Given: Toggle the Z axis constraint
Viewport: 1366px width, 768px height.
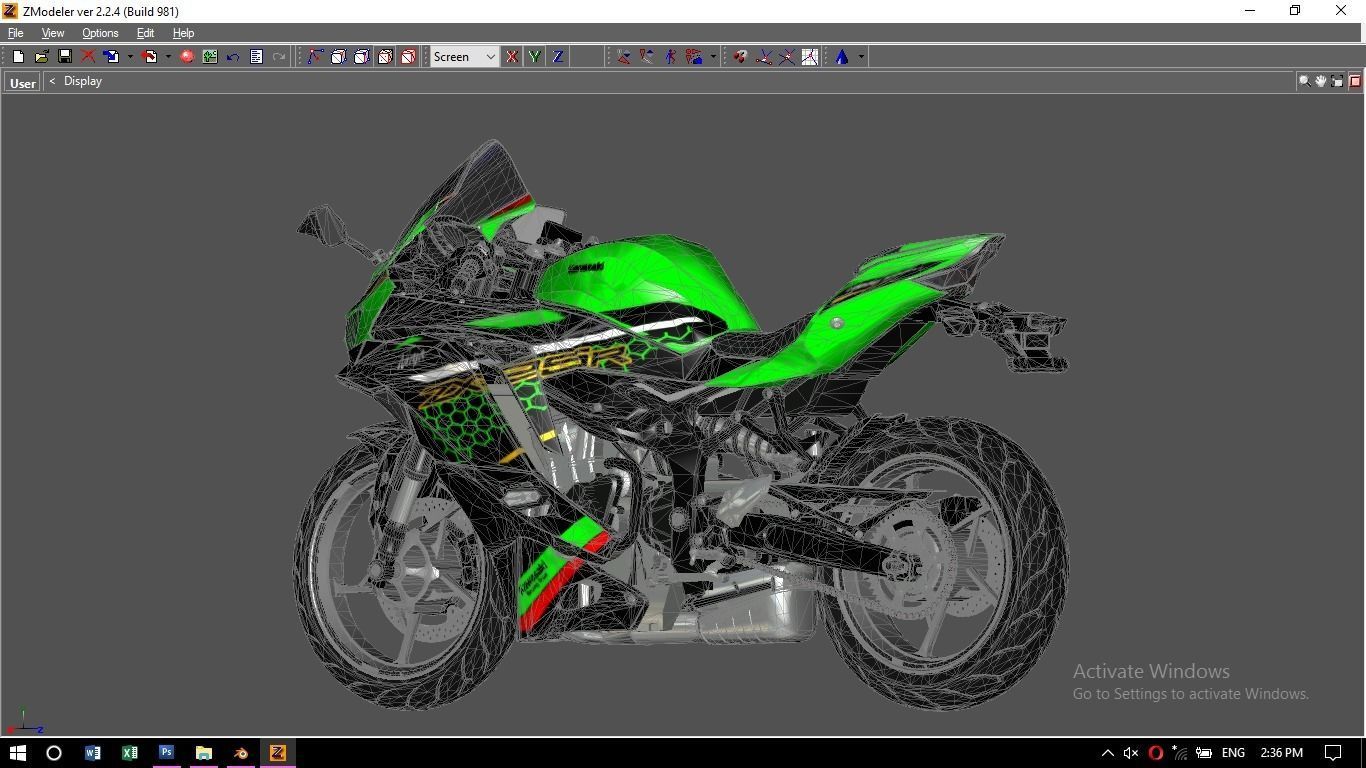Looking at the screenshot, I should (x=558, y=57).
